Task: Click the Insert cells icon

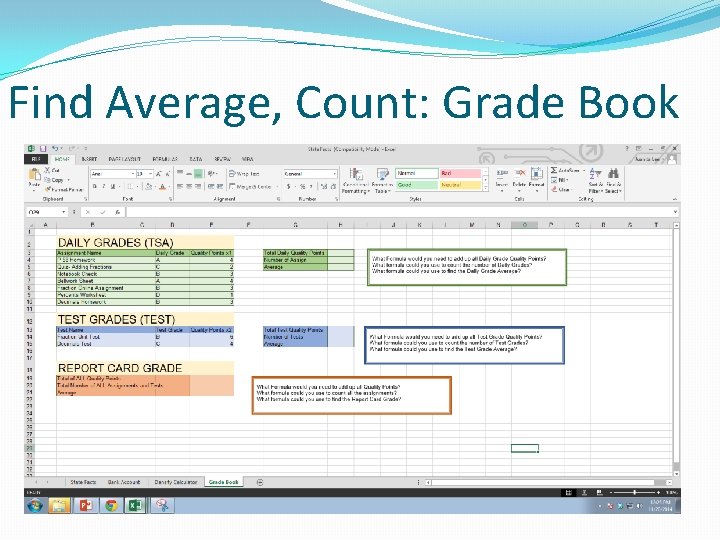Action: click(502, 174)
